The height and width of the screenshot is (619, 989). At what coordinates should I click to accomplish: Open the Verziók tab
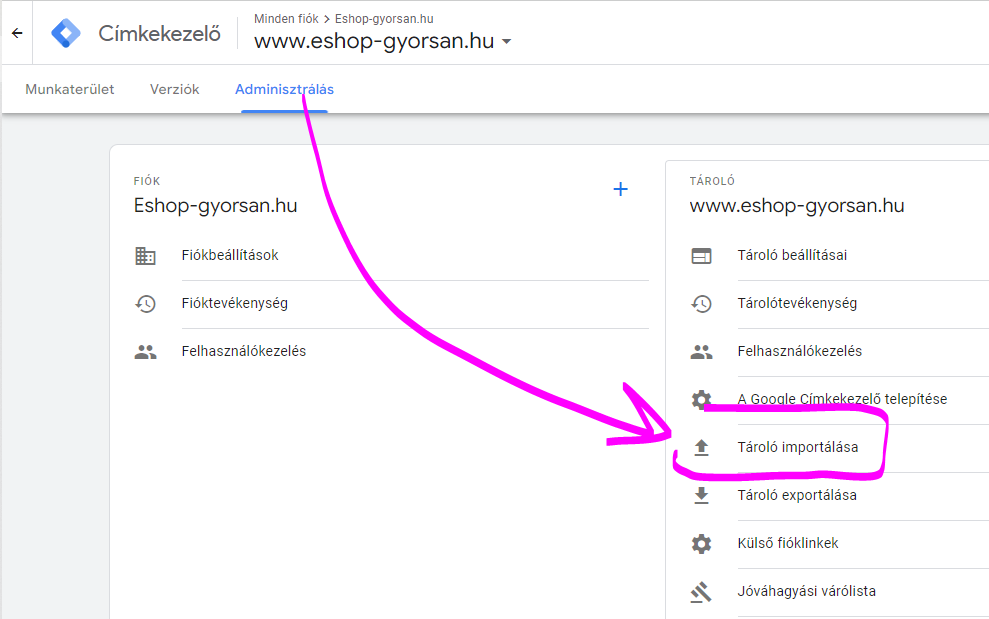coord(175,90)
